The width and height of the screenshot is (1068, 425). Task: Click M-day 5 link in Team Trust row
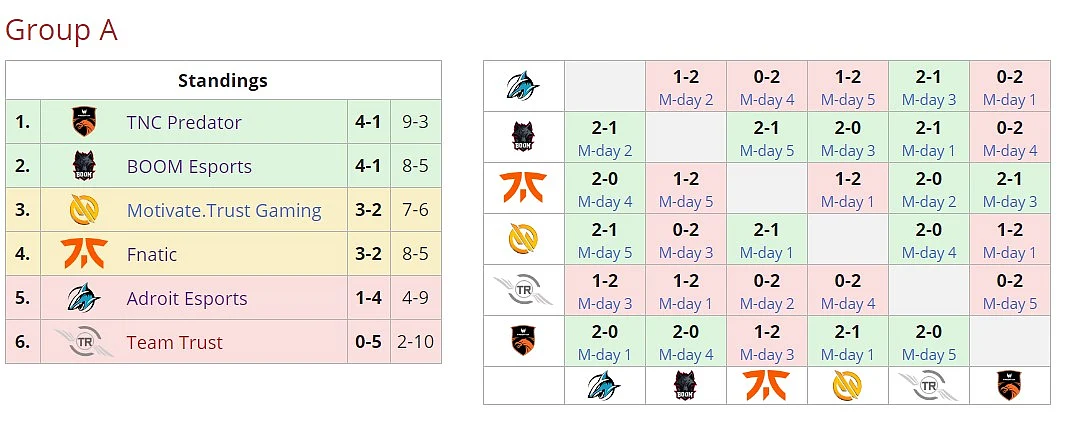(x=1010, y=303)
